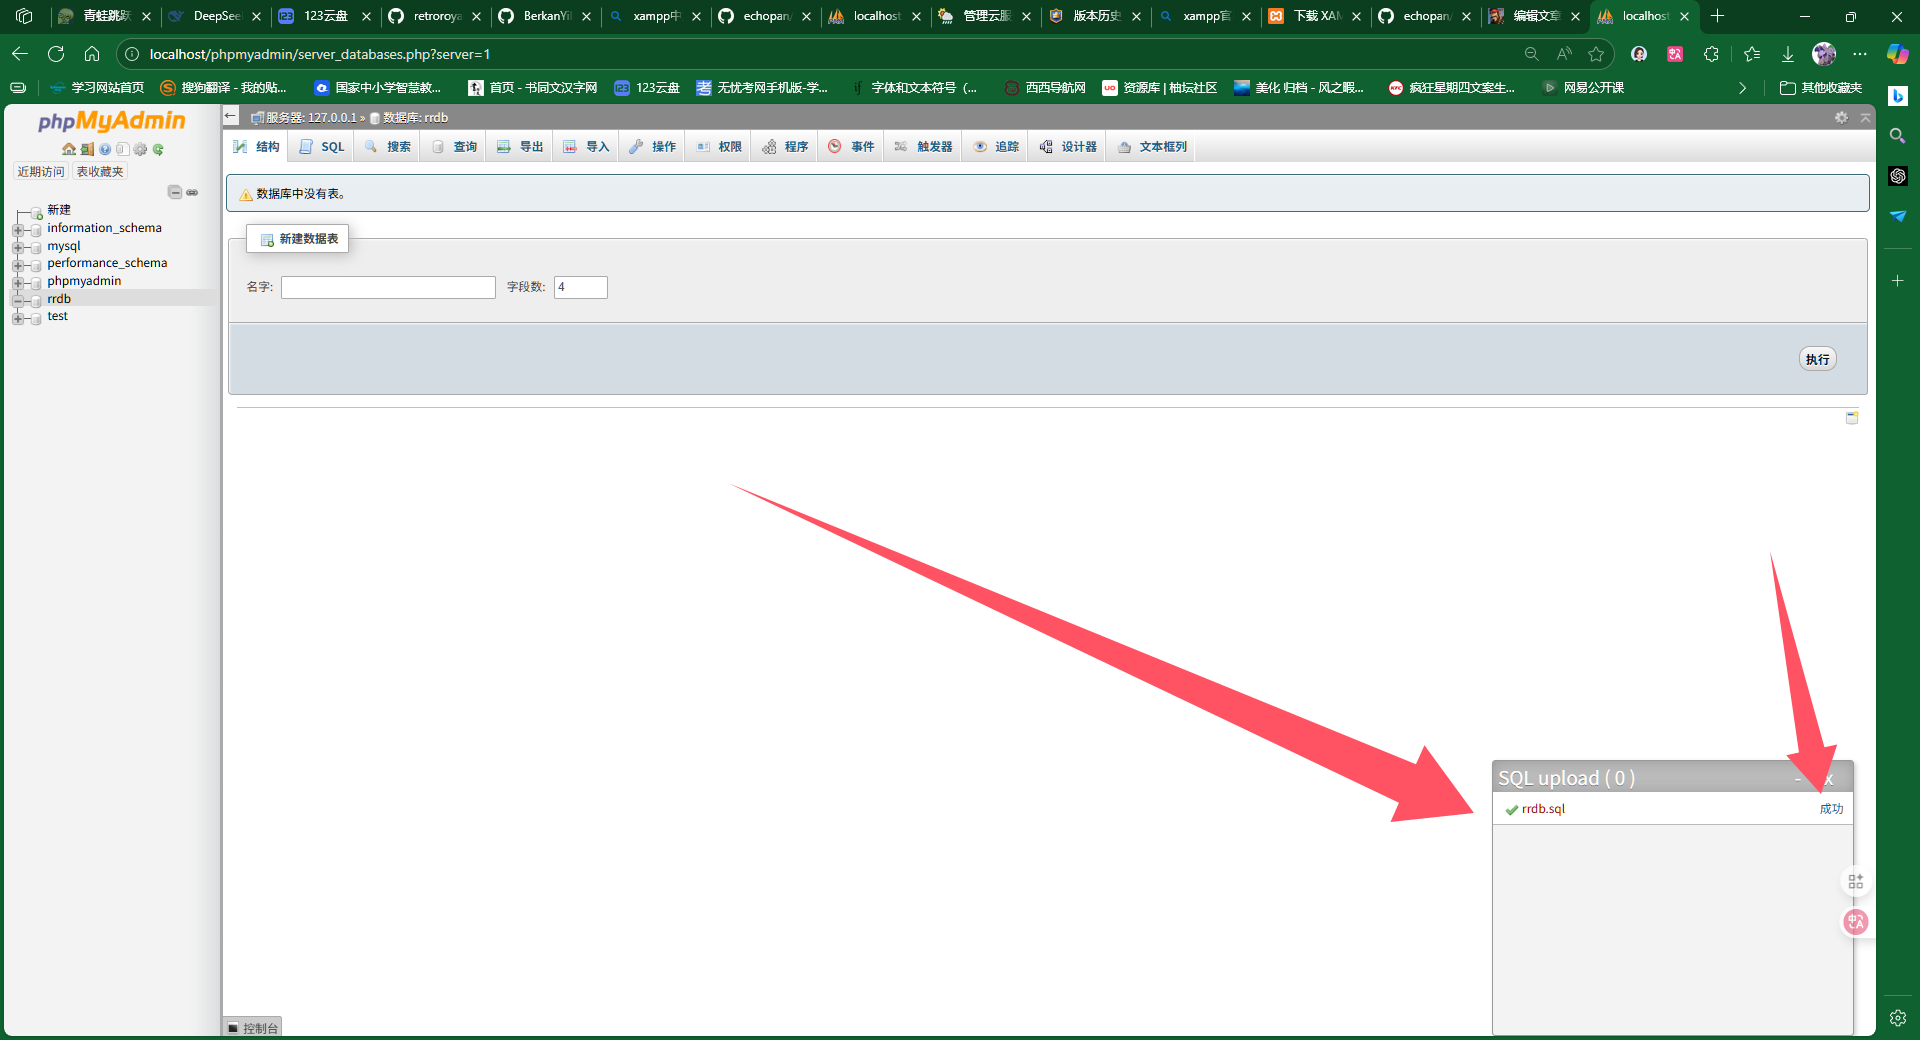Open phpMyAdmin home via house icon
1920x1040 pixels.
point(69,149)
